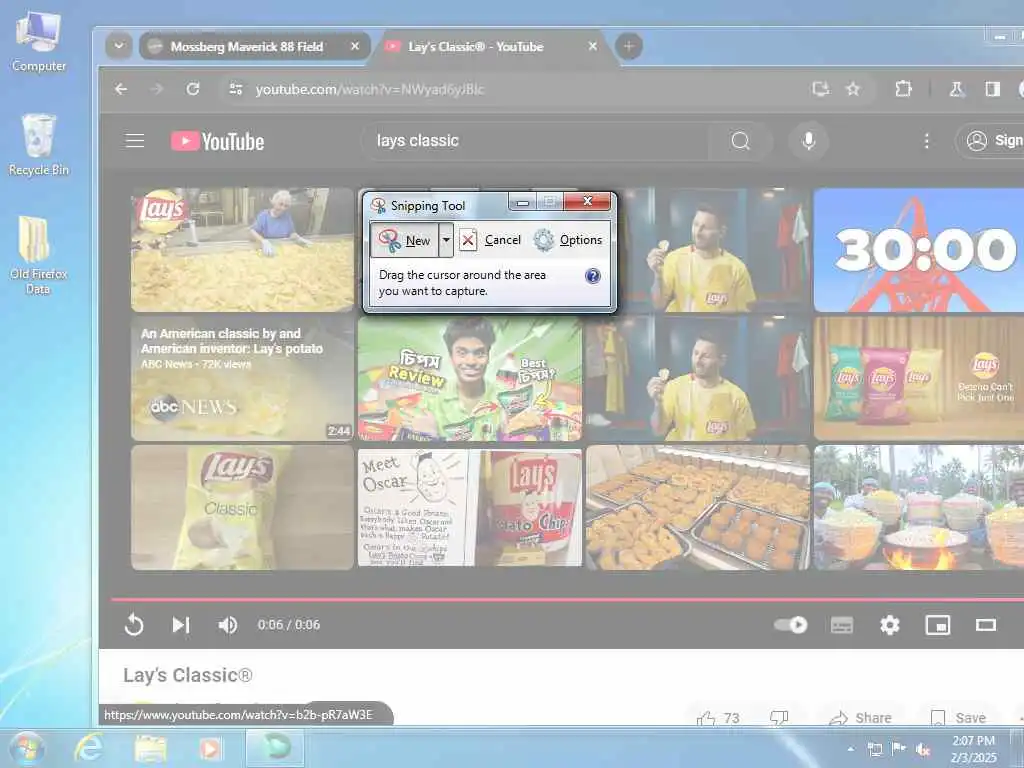
Task: Toggle subtitles/closed captions
Action: [x=841, y=625]
